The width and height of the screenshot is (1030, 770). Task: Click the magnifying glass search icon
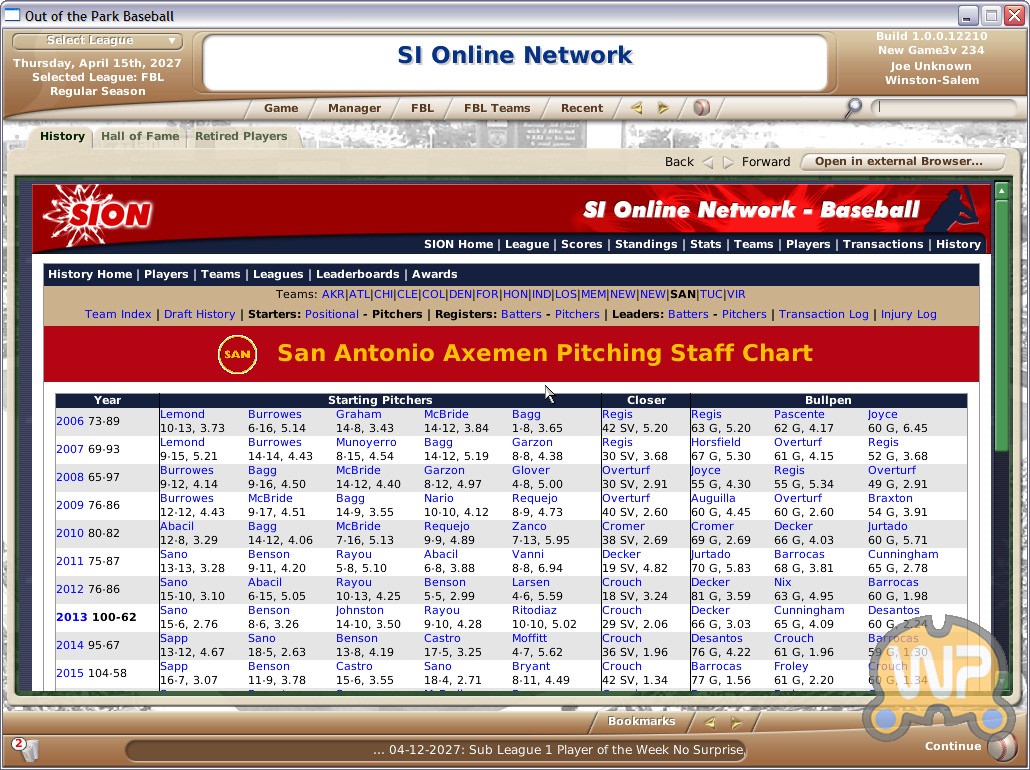point(852,108)
